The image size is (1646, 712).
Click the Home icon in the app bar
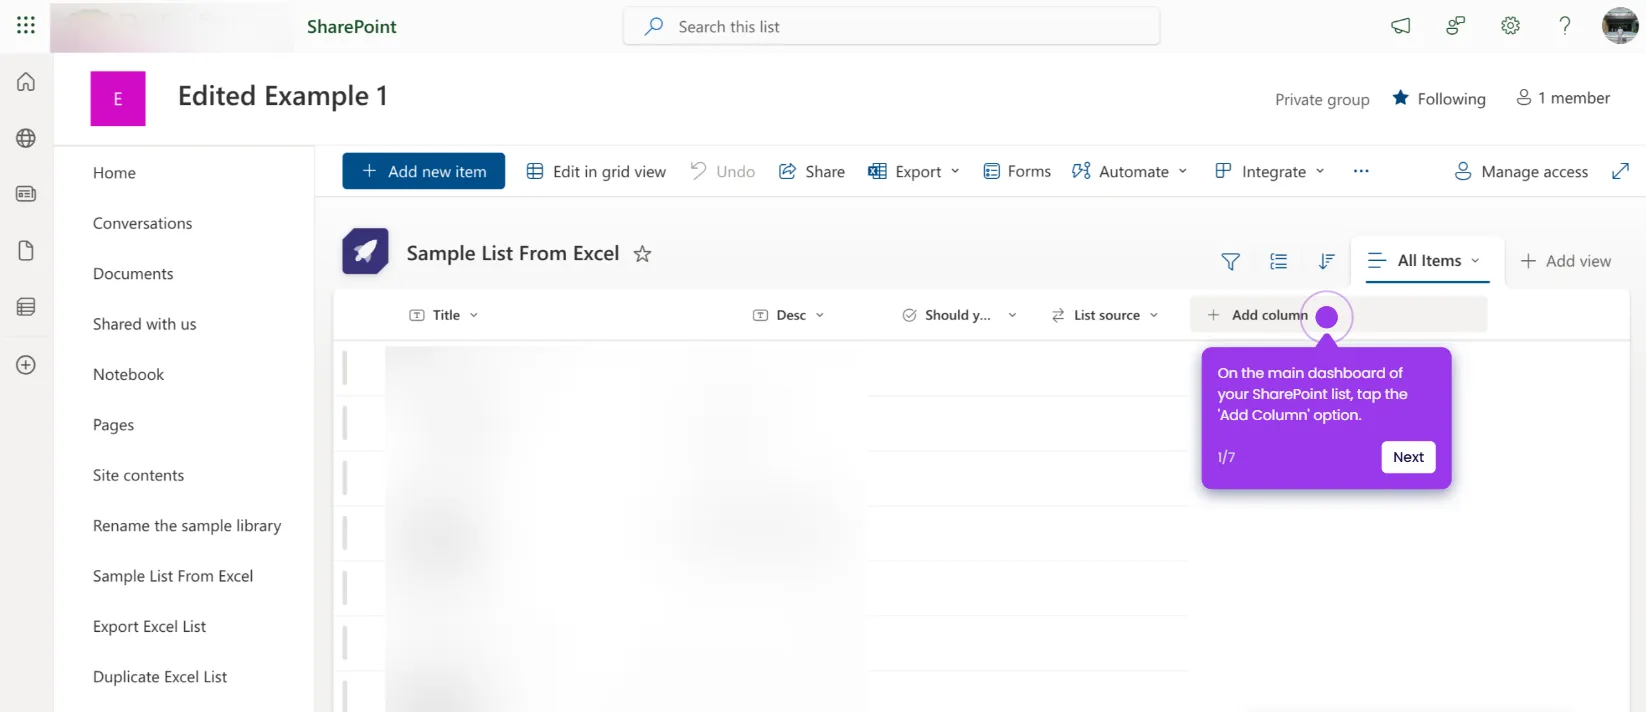(26, 82)
